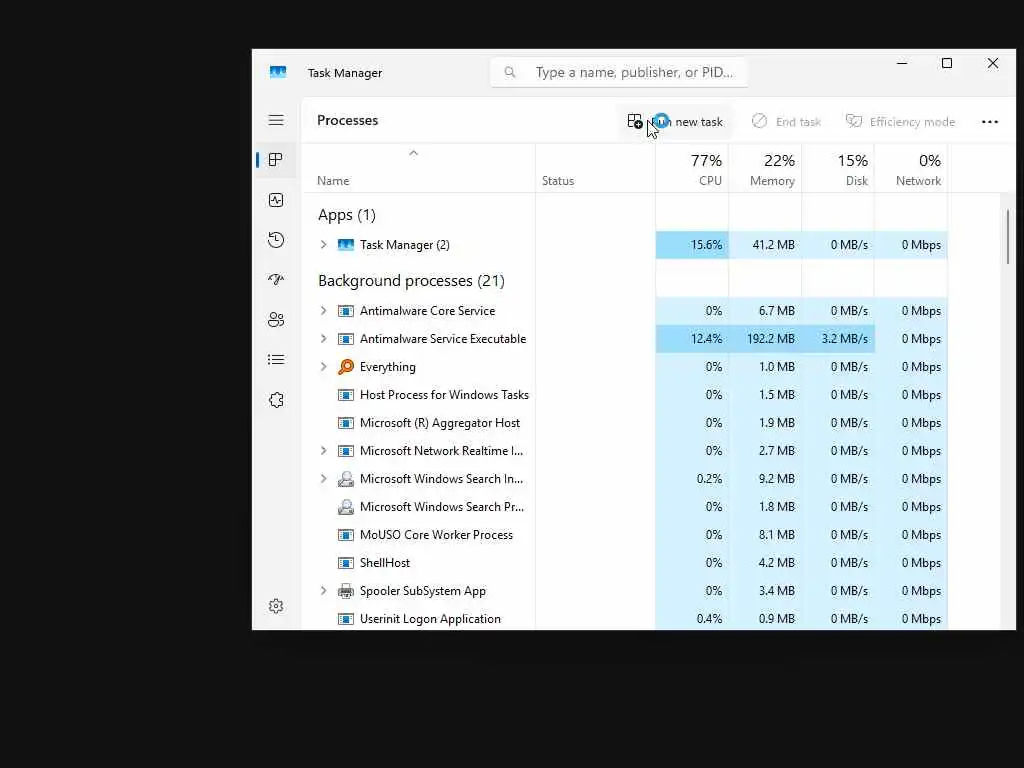The height and width of the screenshot is (768, 1024).
Task: Click the ShellHost process icon
Action: tap(345, 563)
